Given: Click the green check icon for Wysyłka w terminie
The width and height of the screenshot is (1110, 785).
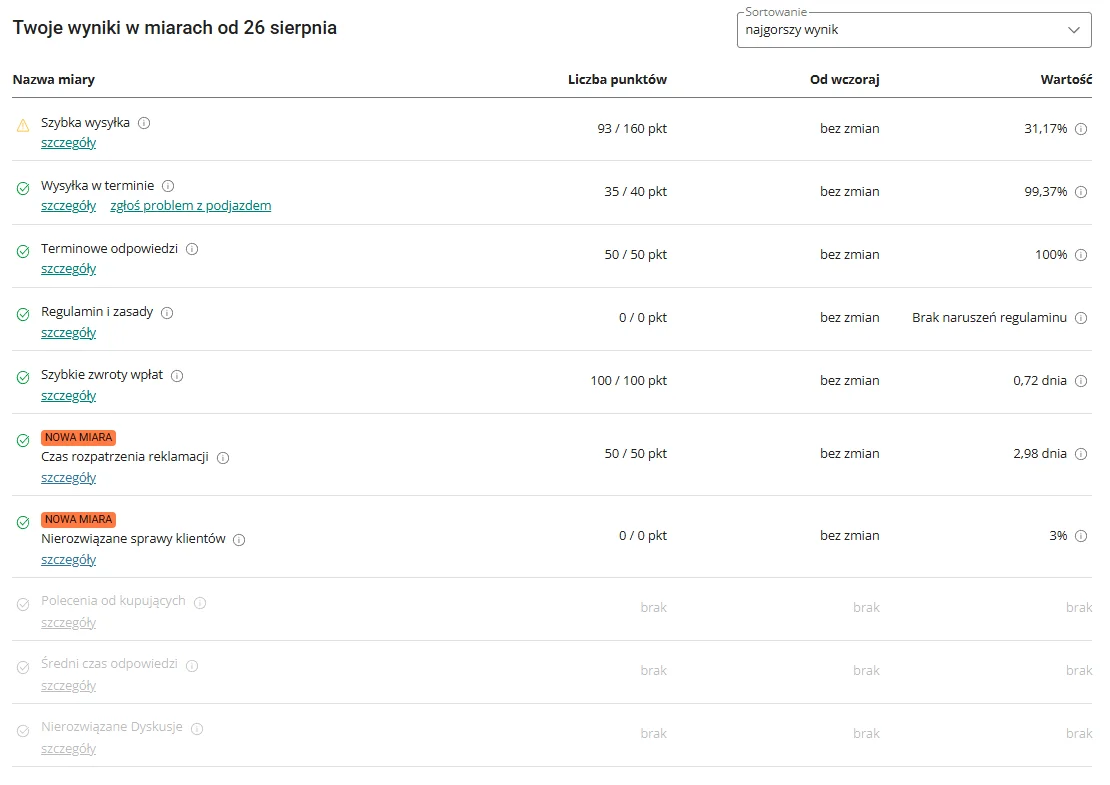Looking at the screenshot, I should (x=23, y=188).
